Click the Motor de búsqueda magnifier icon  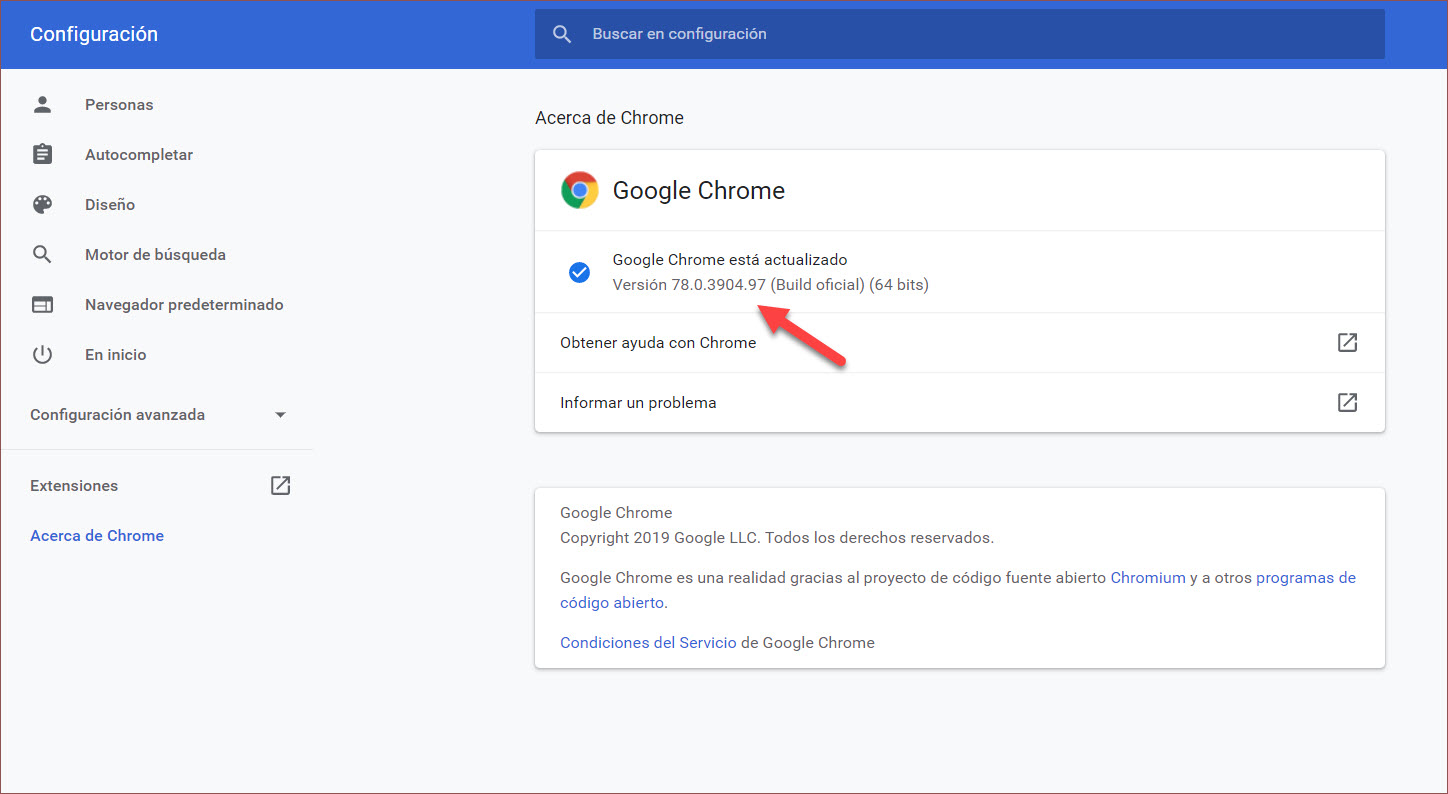[x=42, y=254]
